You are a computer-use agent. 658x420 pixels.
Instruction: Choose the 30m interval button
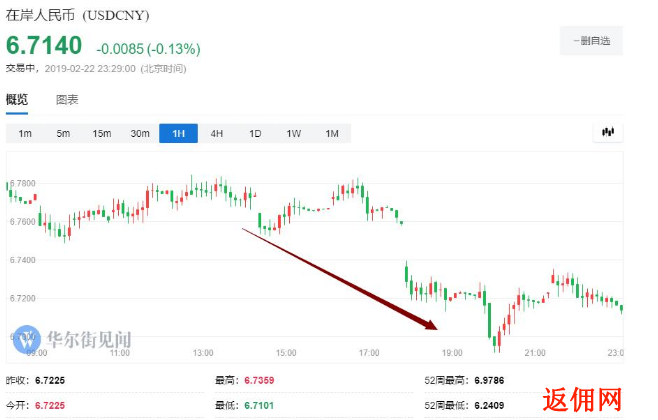click(x=140, y=133)
